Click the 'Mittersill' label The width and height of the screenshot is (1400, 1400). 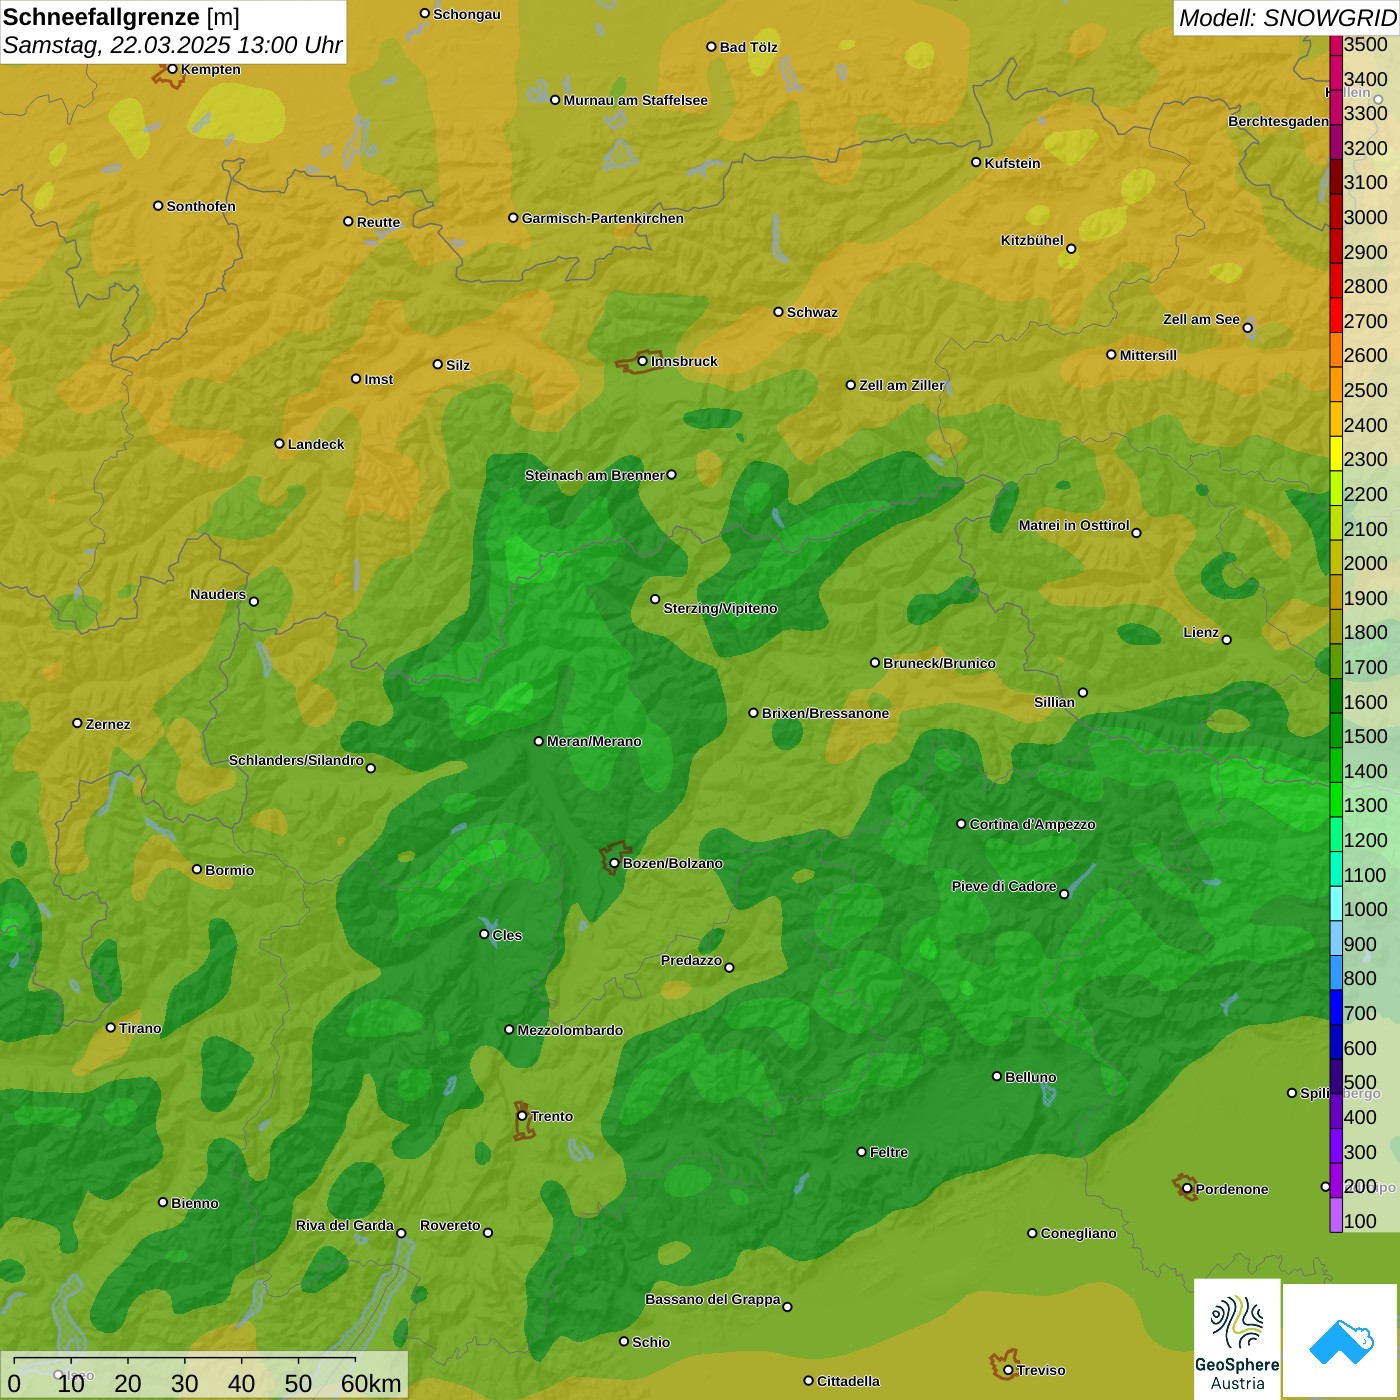point(1148,355)
